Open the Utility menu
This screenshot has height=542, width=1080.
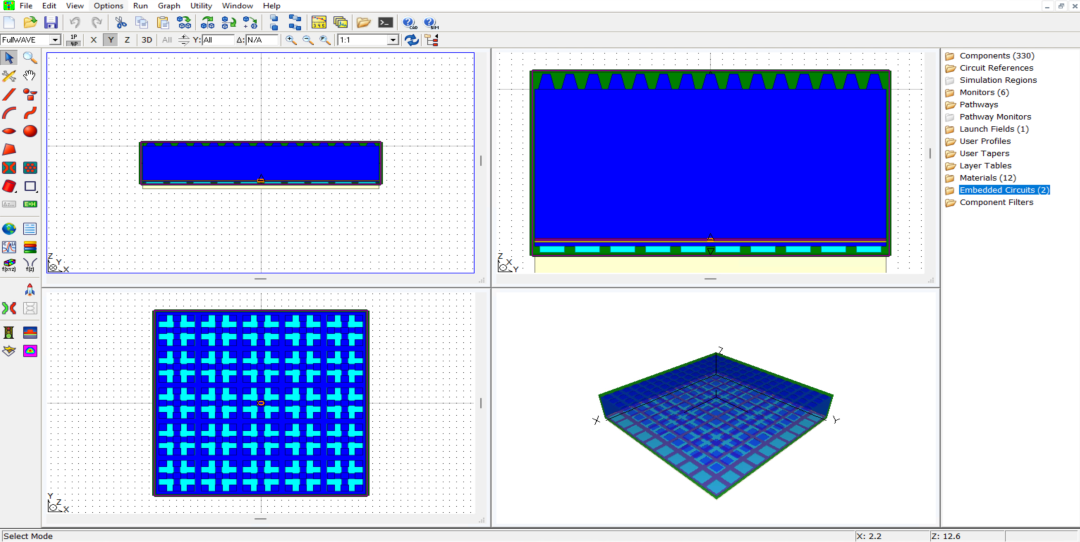pyautogui.click(x=201, y=6)
